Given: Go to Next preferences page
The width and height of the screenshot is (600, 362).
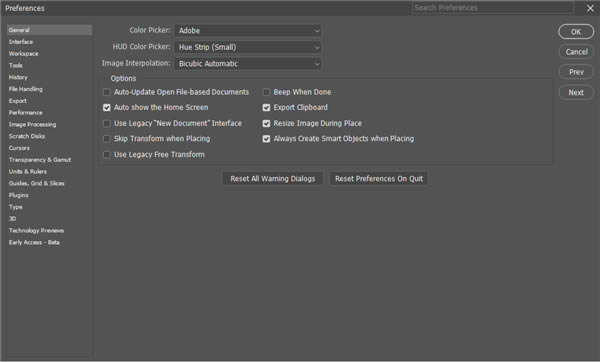Looking at the screenshot, I should click(576, 93).
